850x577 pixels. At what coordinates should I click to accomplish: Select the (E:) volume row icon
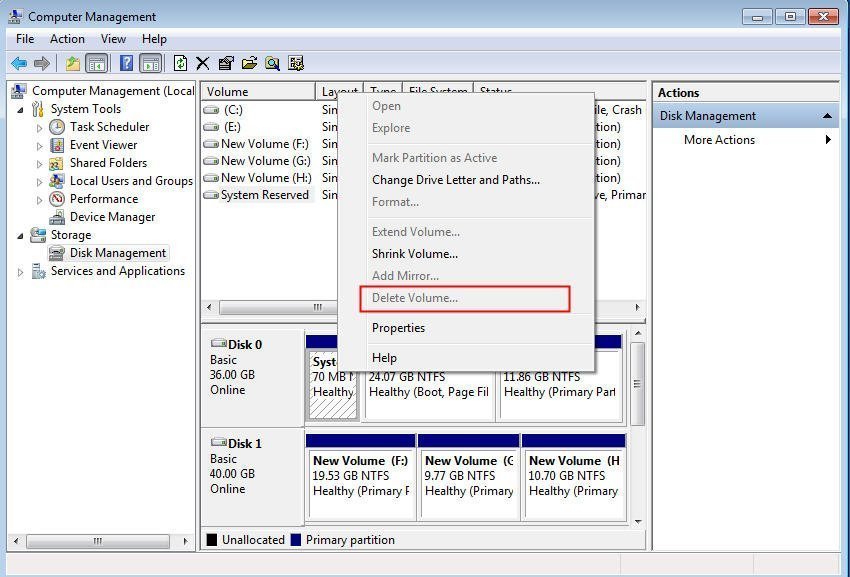click(211, 127)
